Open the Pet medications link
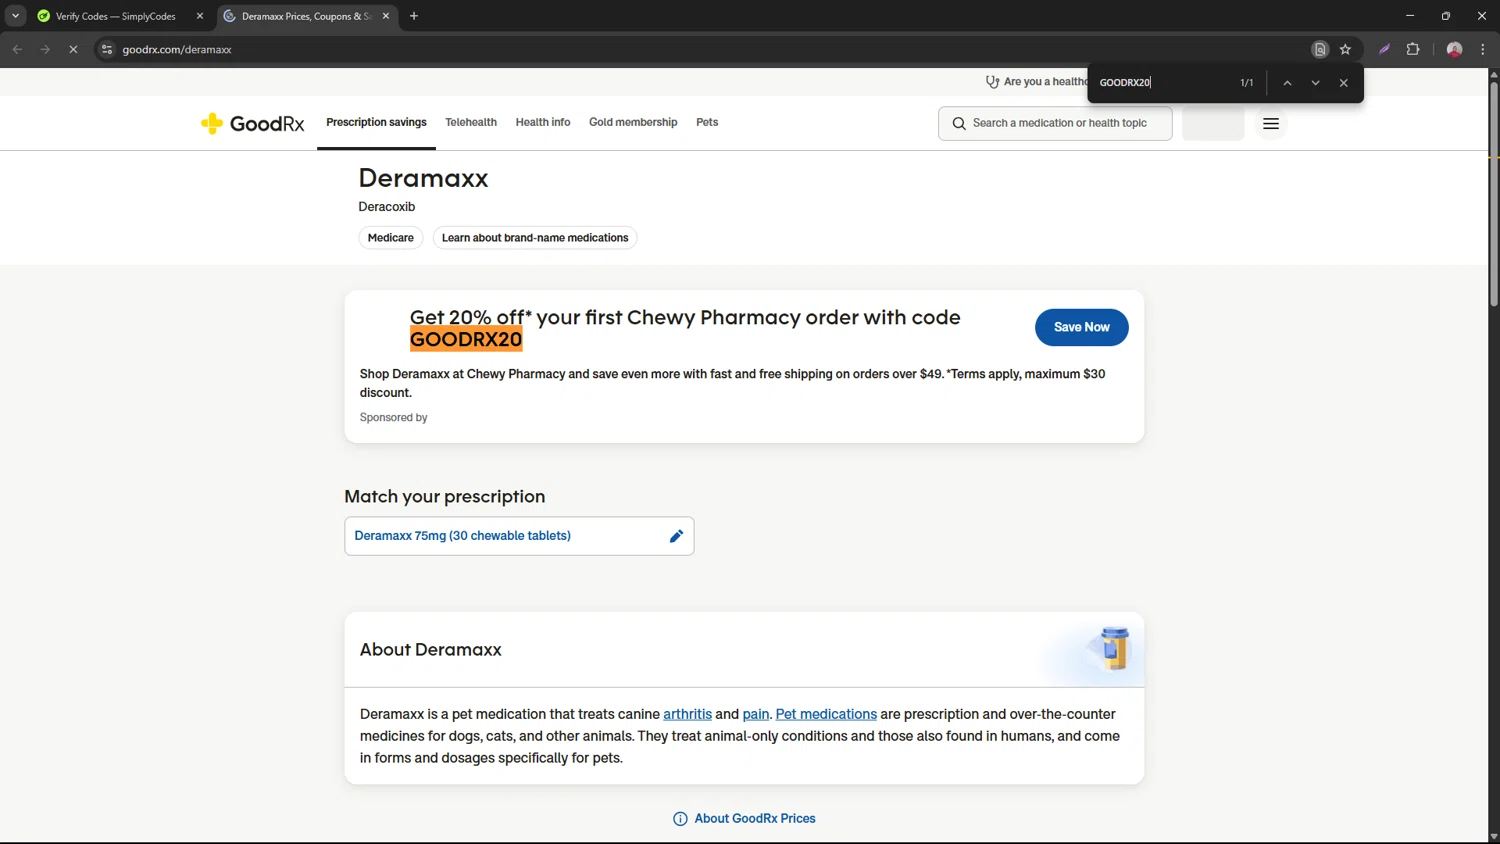Screen dimensions: 1500x844 tap(826, 714)
